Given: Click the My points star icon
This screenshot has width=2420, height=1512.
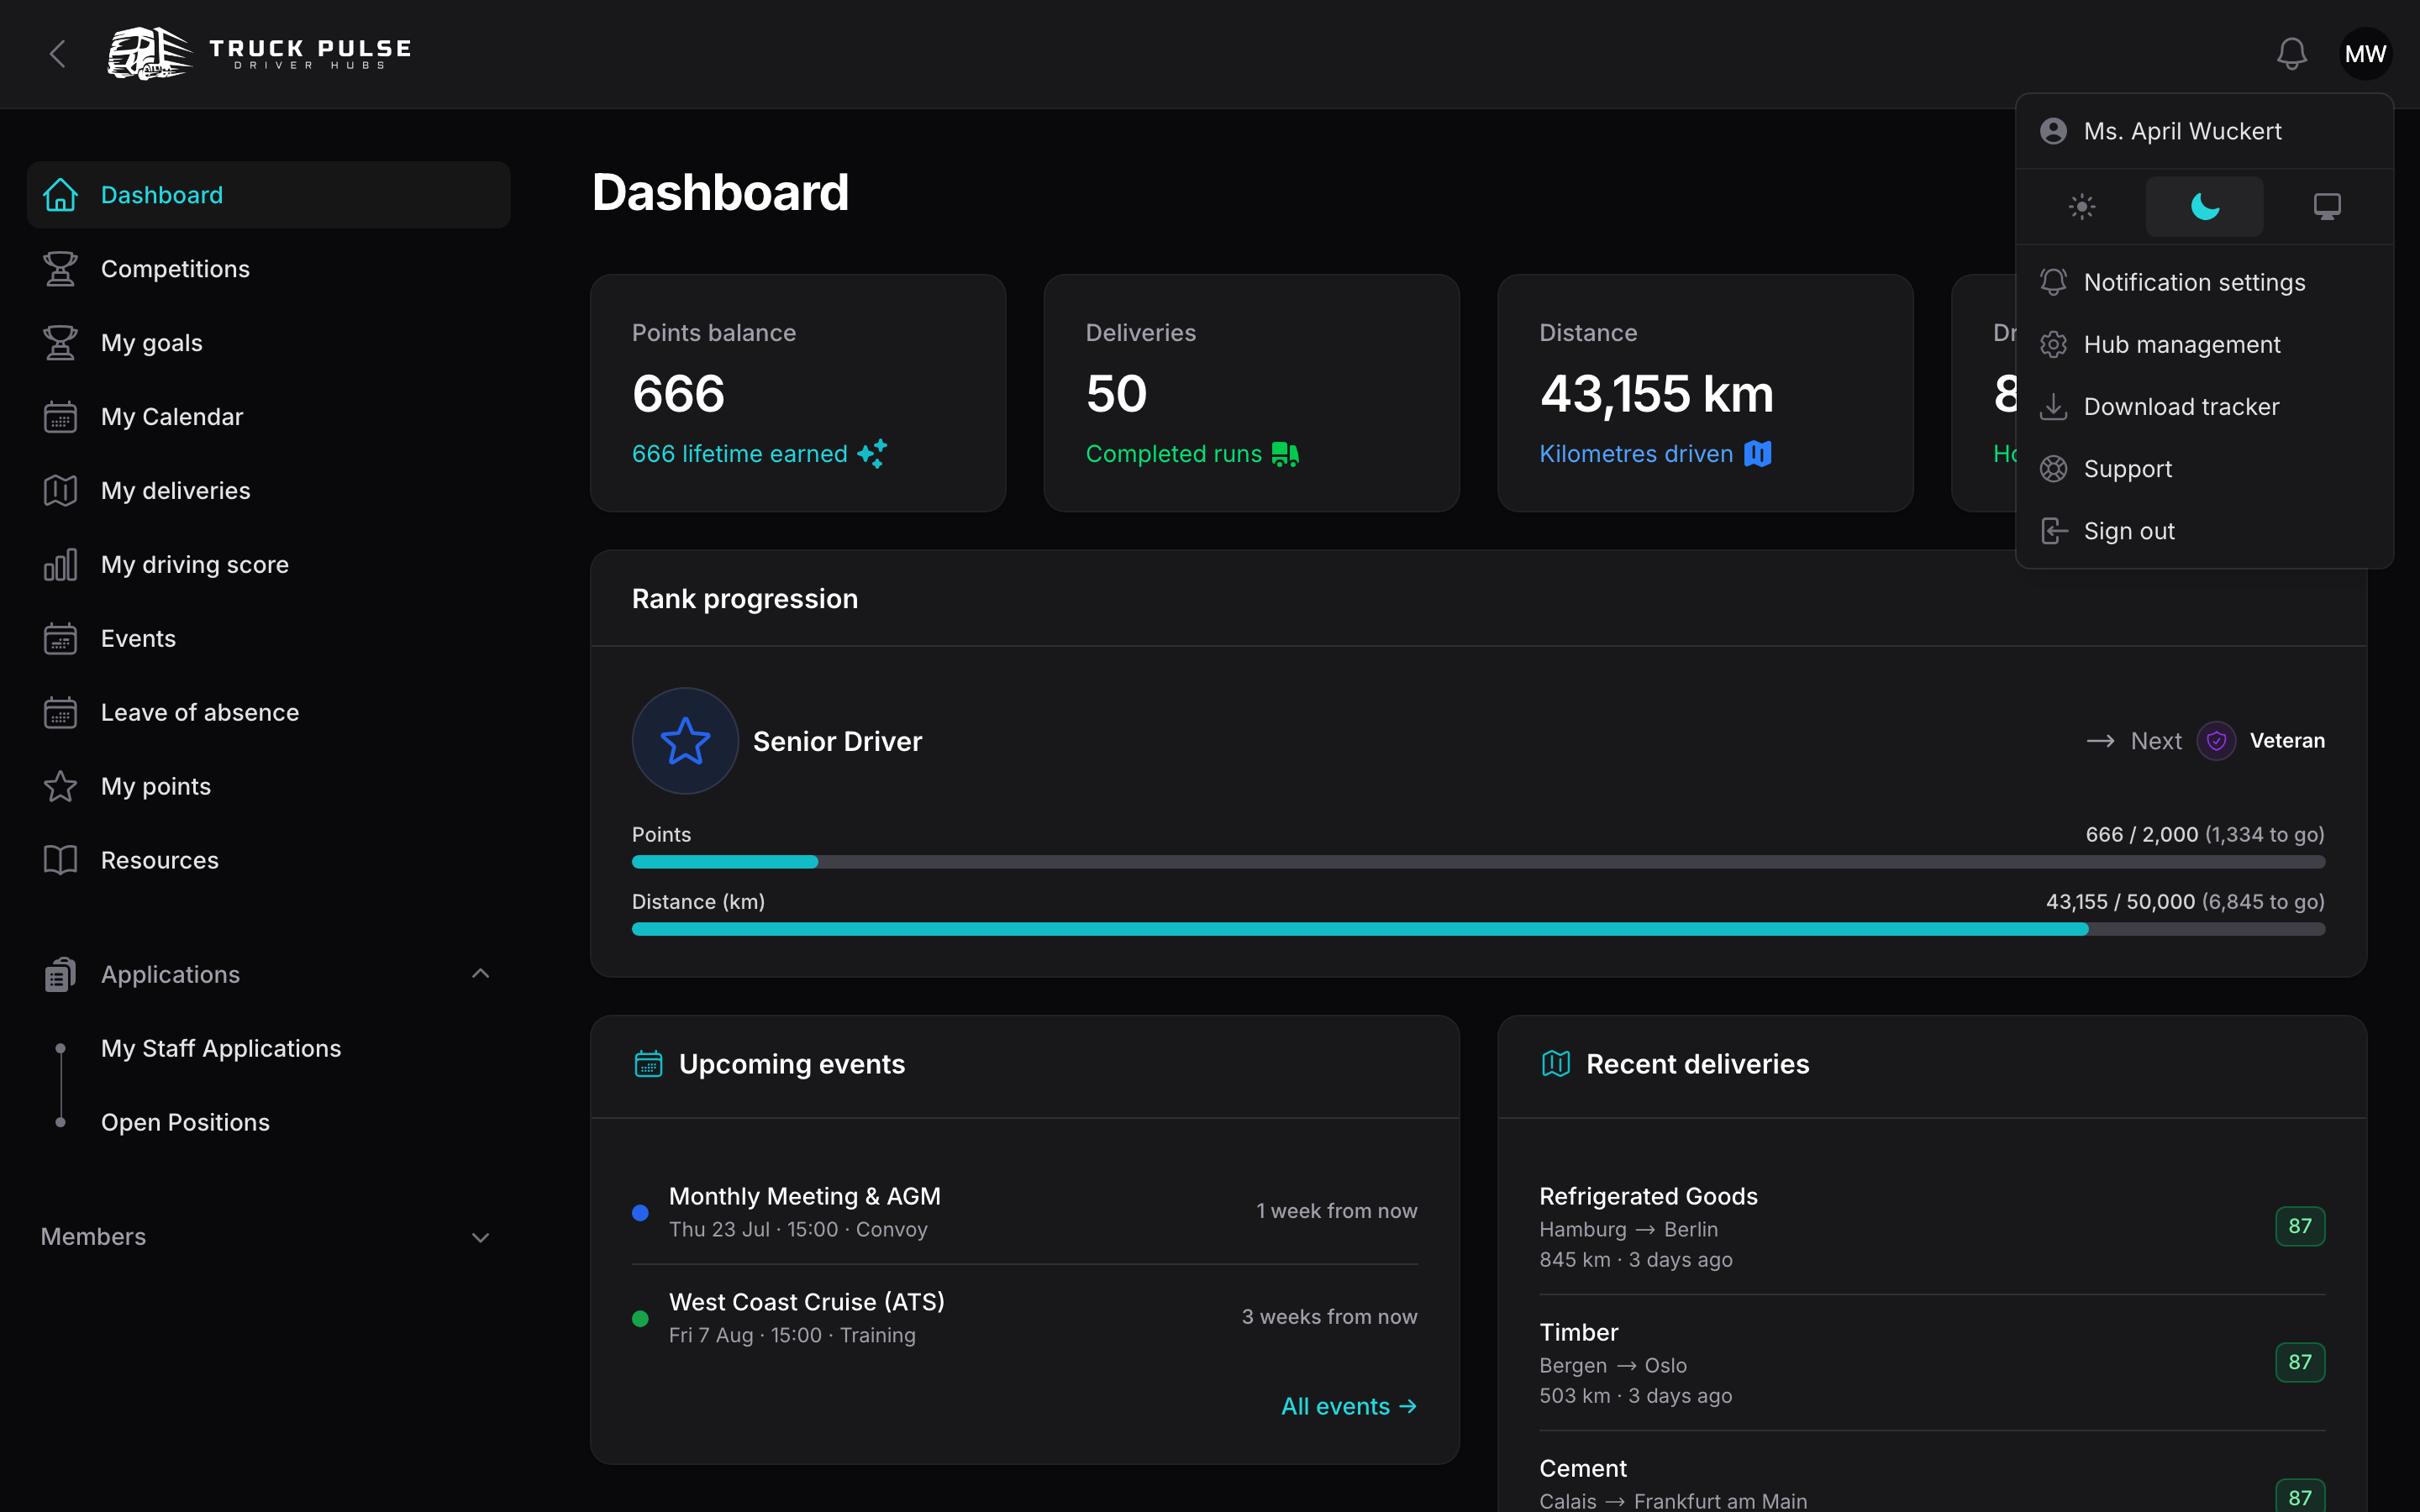Looking at the screenshot, I should click(60, 787).
